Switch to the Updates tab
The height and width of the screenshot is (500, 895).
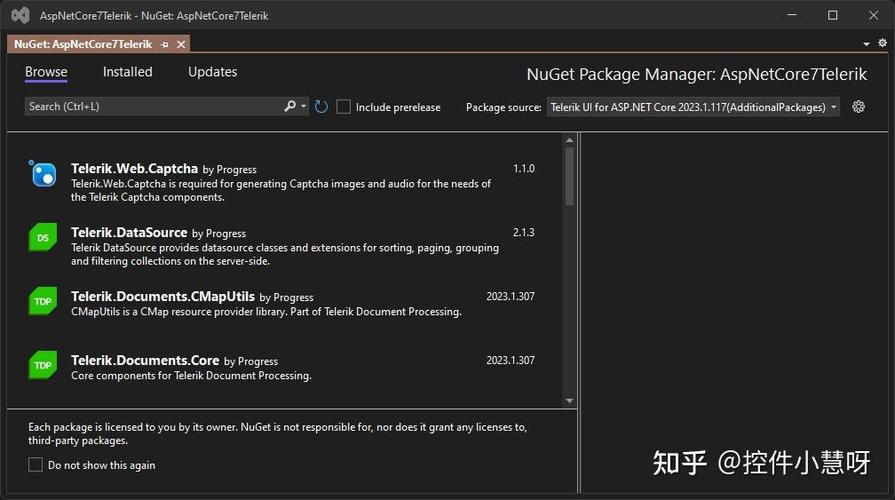pos(212,72)
